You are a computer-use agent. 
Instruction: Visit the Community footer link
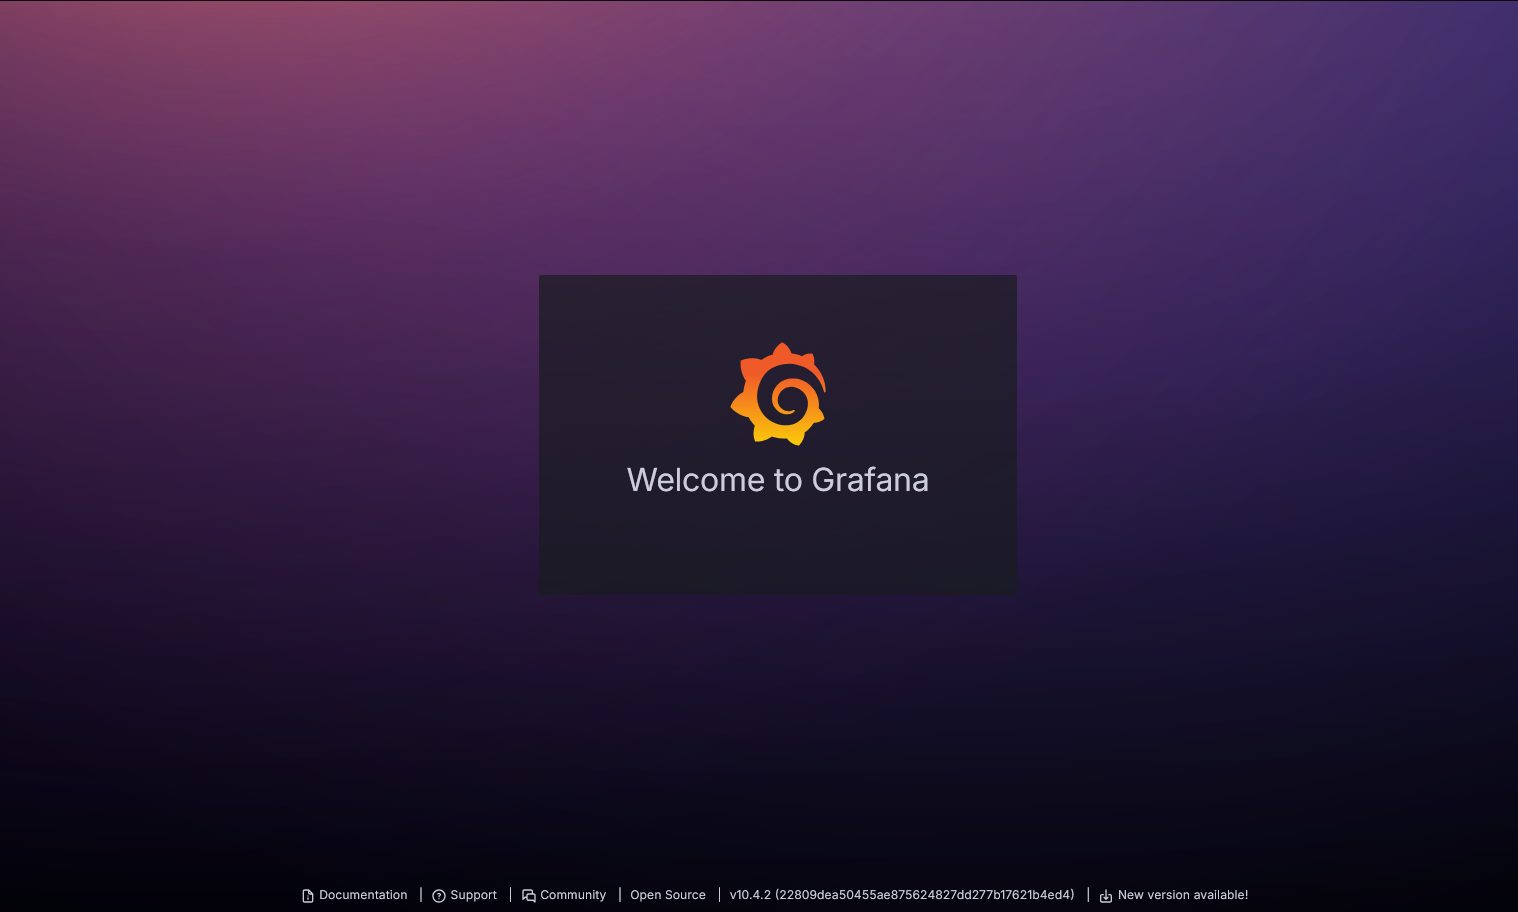(573, 895)
